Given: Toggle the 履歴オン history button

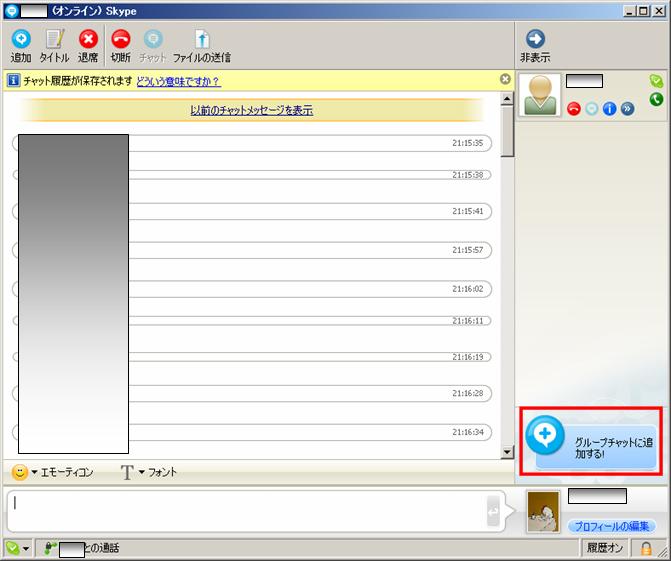Looking at the screenshot, I should pos(605,548).
